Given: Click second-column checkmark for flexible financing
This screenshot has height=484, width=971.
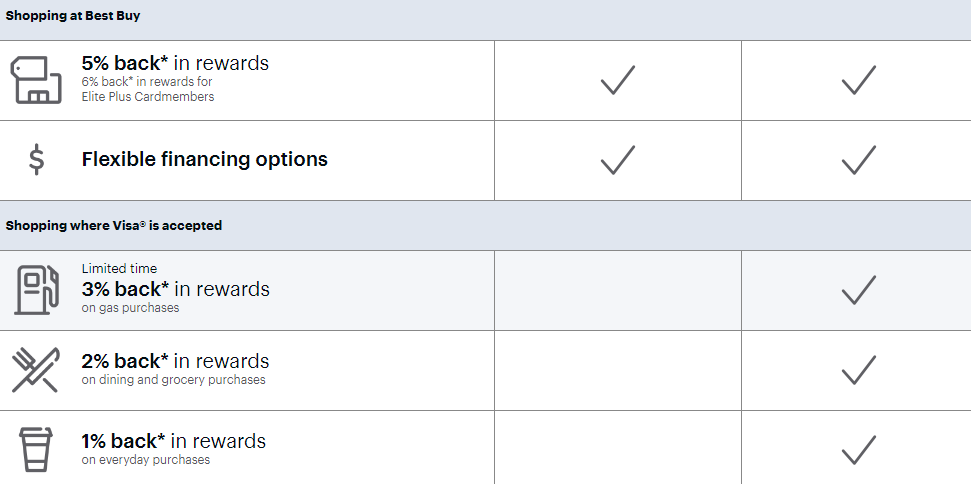Looking at the screenshot, I should [858, 160].
